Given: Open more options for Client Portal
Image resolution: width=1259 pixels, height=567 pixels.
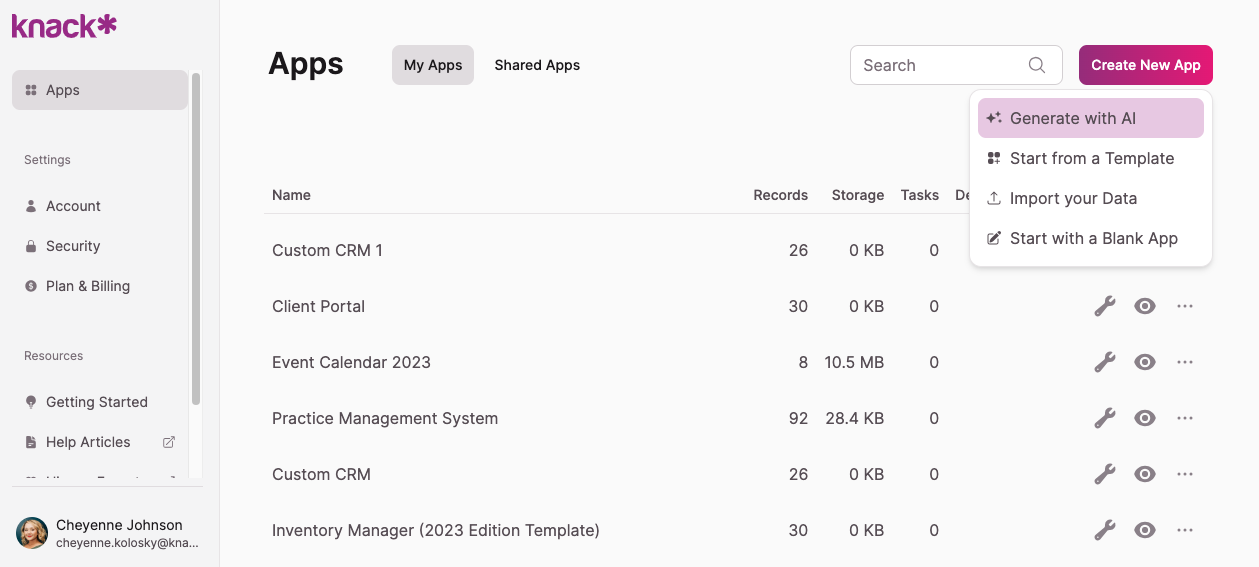Looking at the screenshot, I should (x=1185, y=306).
